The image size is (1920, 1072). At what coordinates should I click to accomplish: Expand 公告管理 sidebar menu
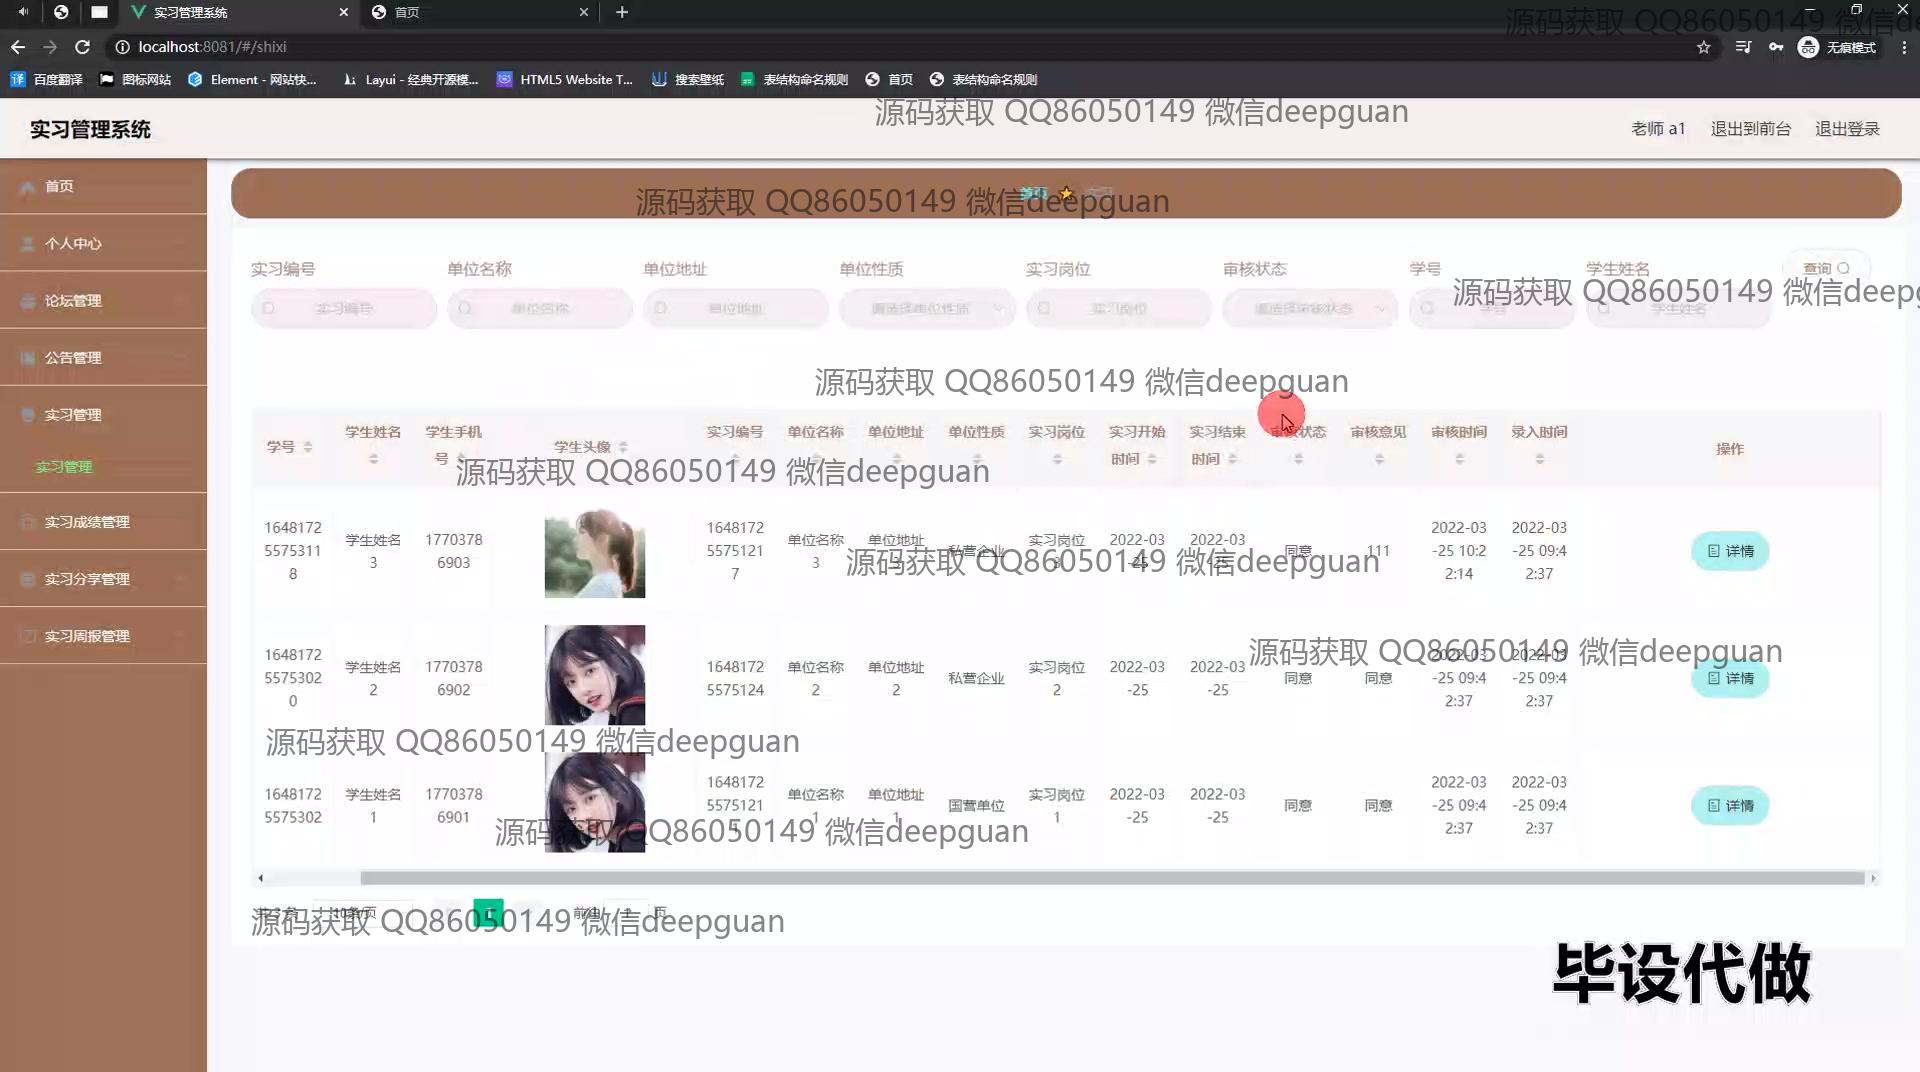[x=103, y=357]
